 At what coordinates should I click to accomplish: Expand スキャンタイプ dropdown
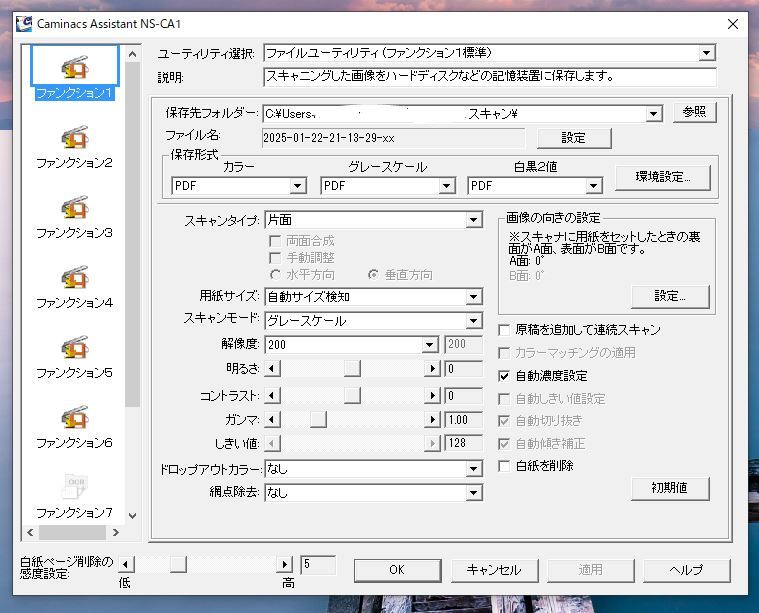point(474,220)
